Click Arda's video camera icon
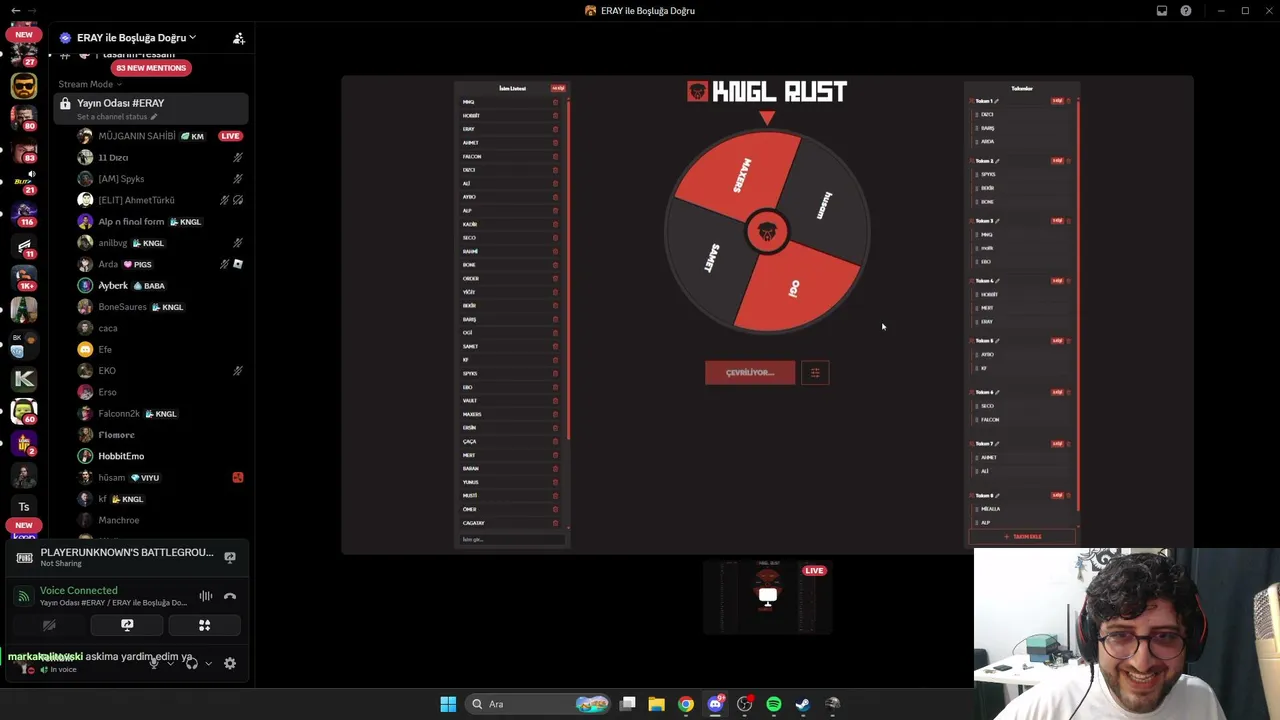Screen dimensions: 1280x720 tap(237, 264)
